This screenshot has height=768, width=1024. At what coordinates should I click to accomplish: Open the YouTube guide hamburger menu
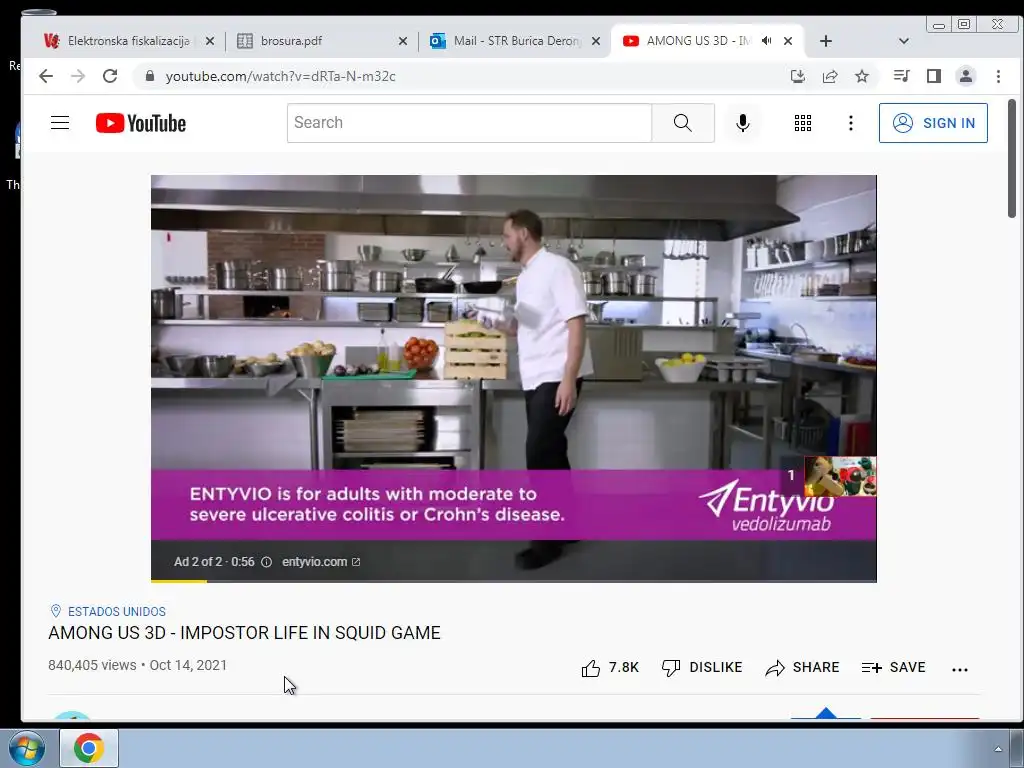[60, 123]
